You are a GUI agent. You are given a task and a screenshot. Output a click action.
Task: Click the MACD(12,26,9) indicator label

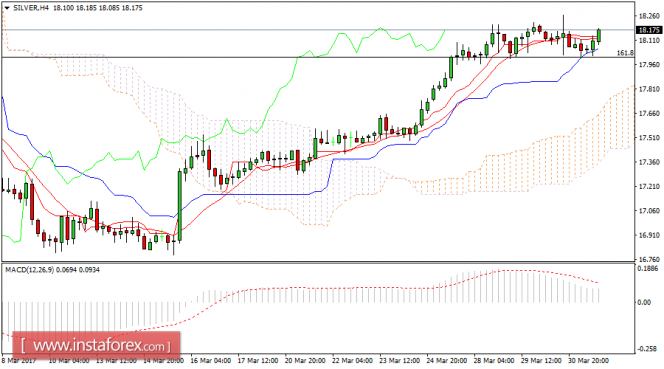pyautogui.click(x=29, y=270)
